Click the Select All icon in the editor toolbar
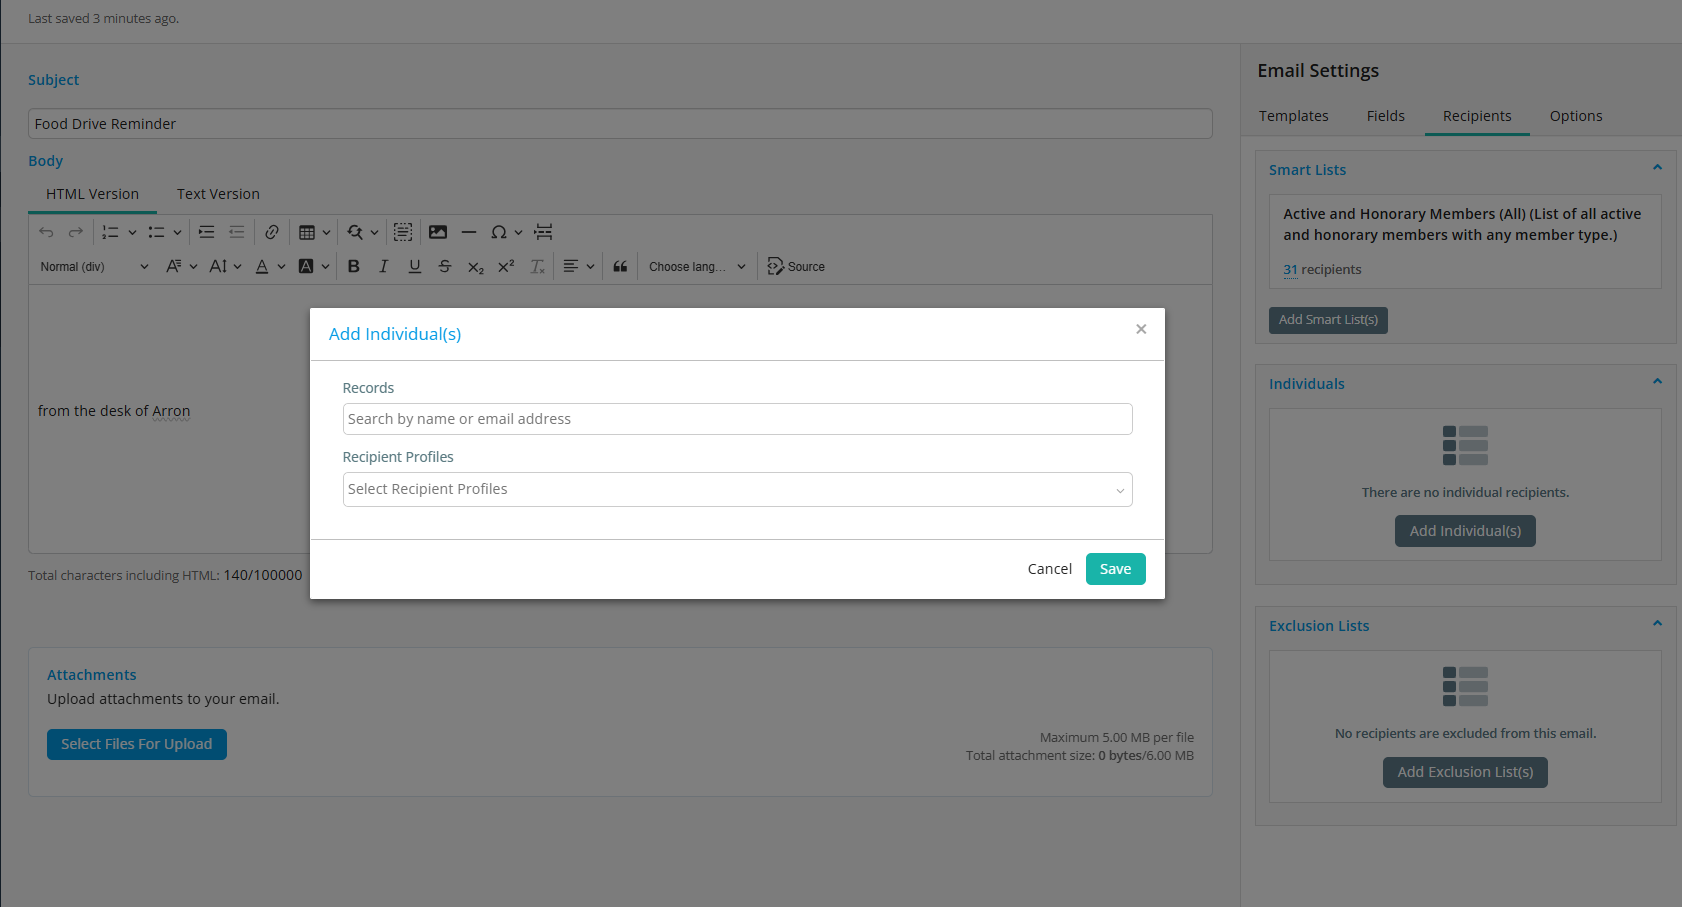The image size is (1682, 907). [403, 232]
